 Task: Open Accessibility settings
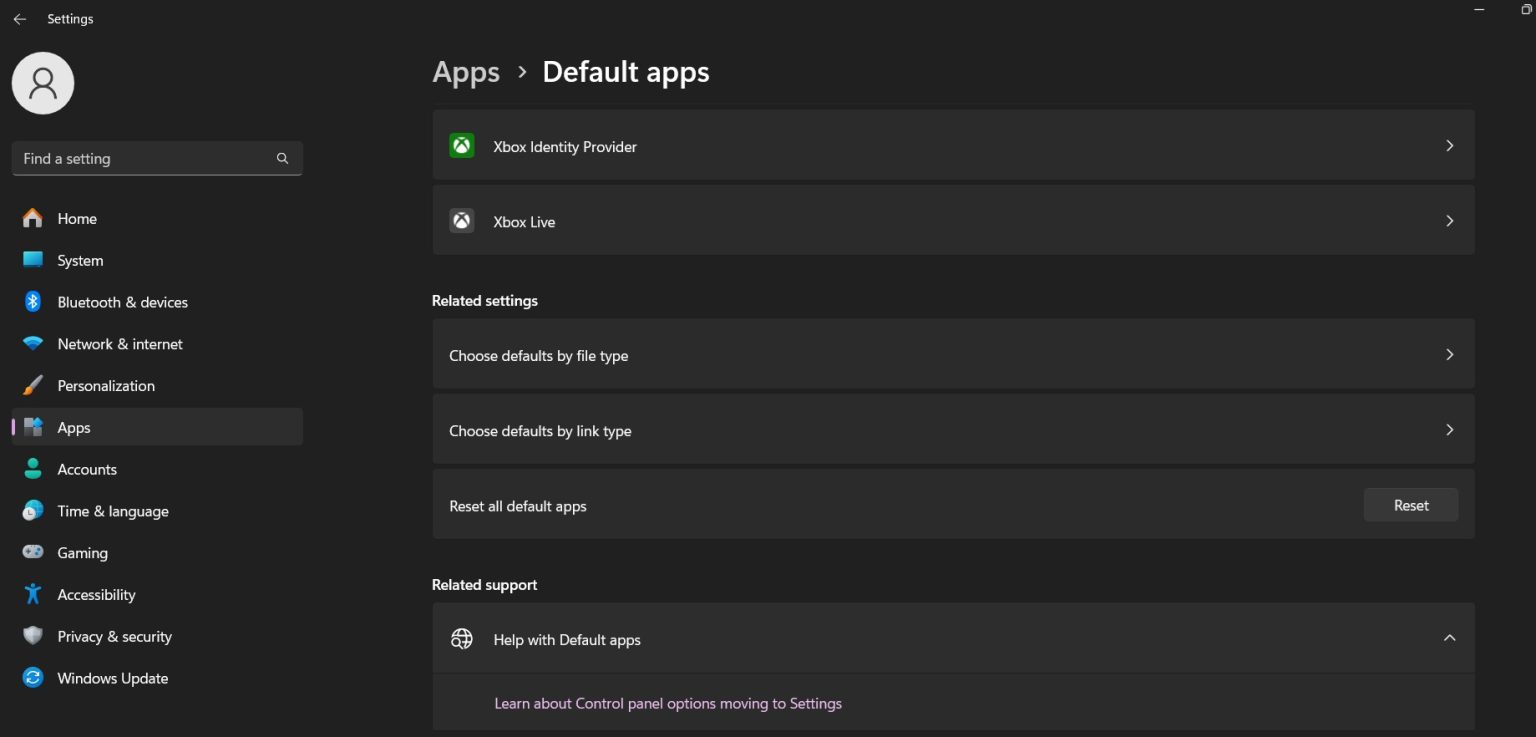pos(96,594)
